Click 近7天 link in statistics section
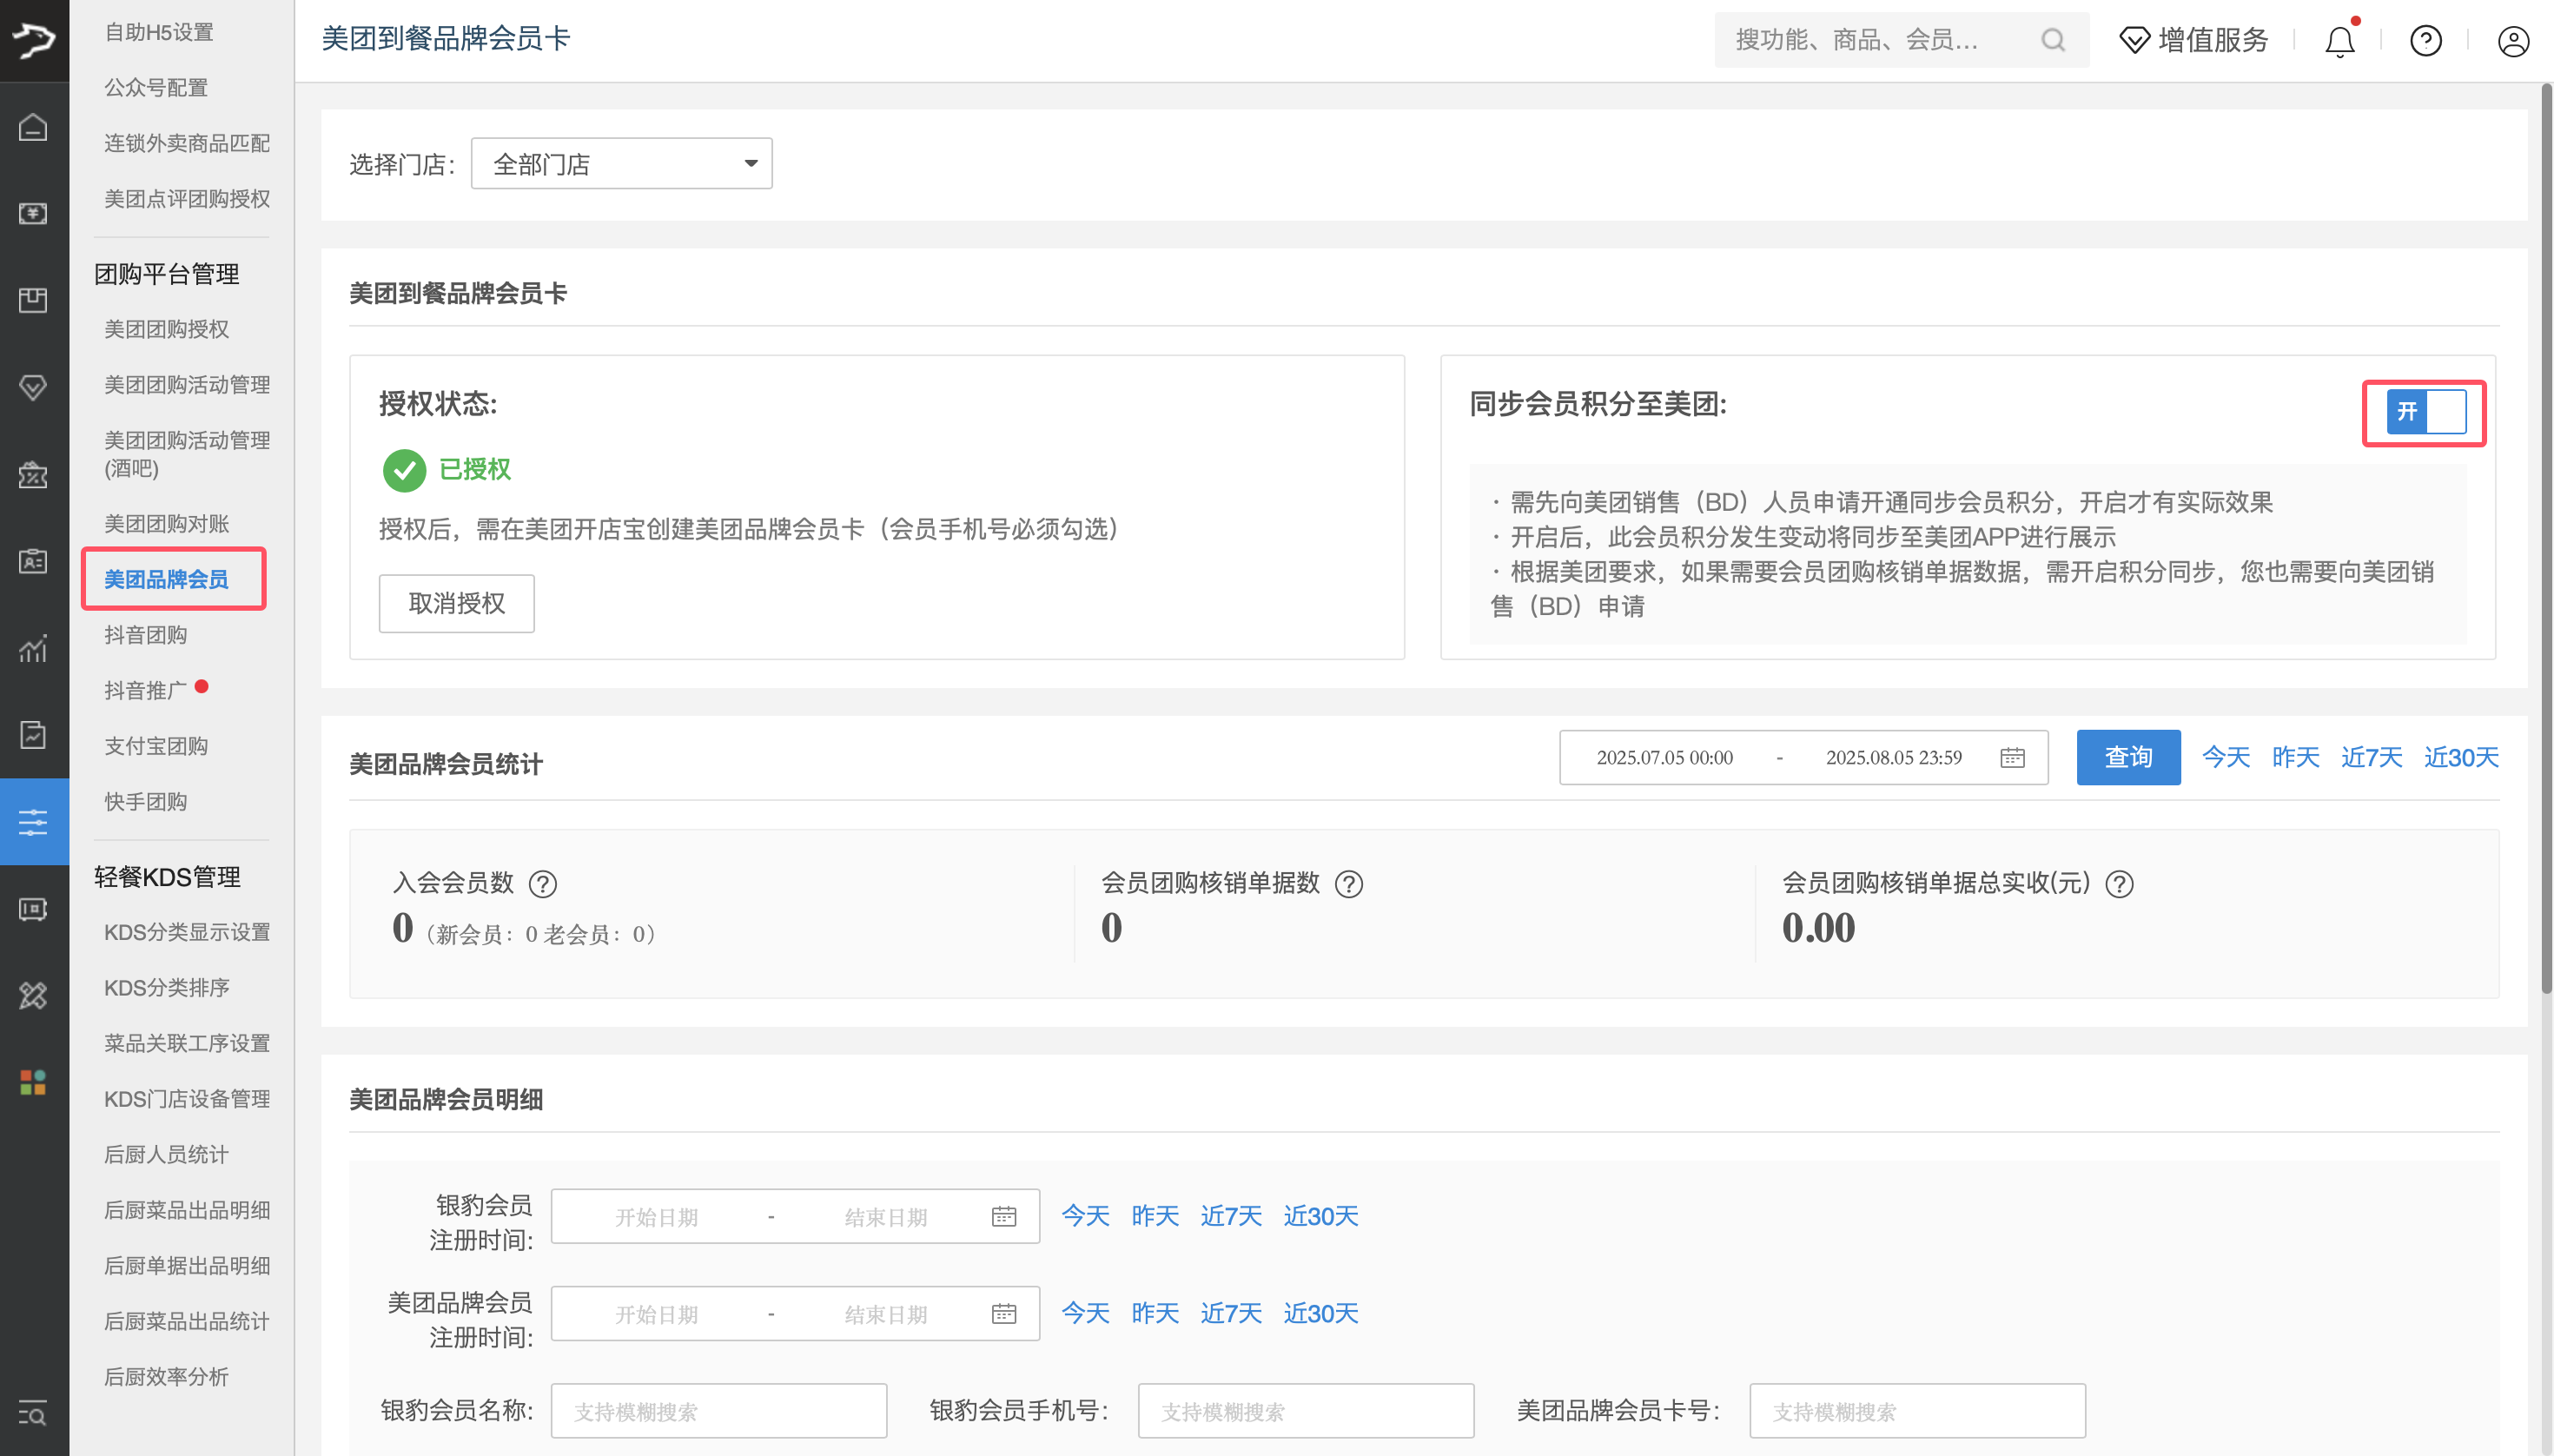The height and width of the screenshot is (1456, 2554). 2371,757
